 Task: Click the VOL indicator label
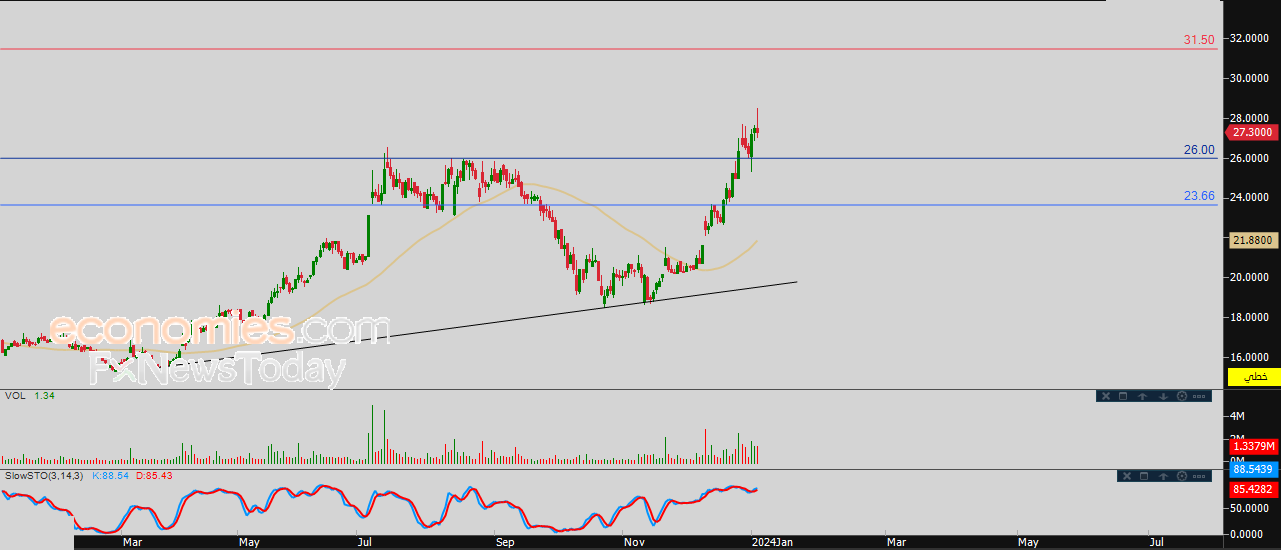(15, 396)
